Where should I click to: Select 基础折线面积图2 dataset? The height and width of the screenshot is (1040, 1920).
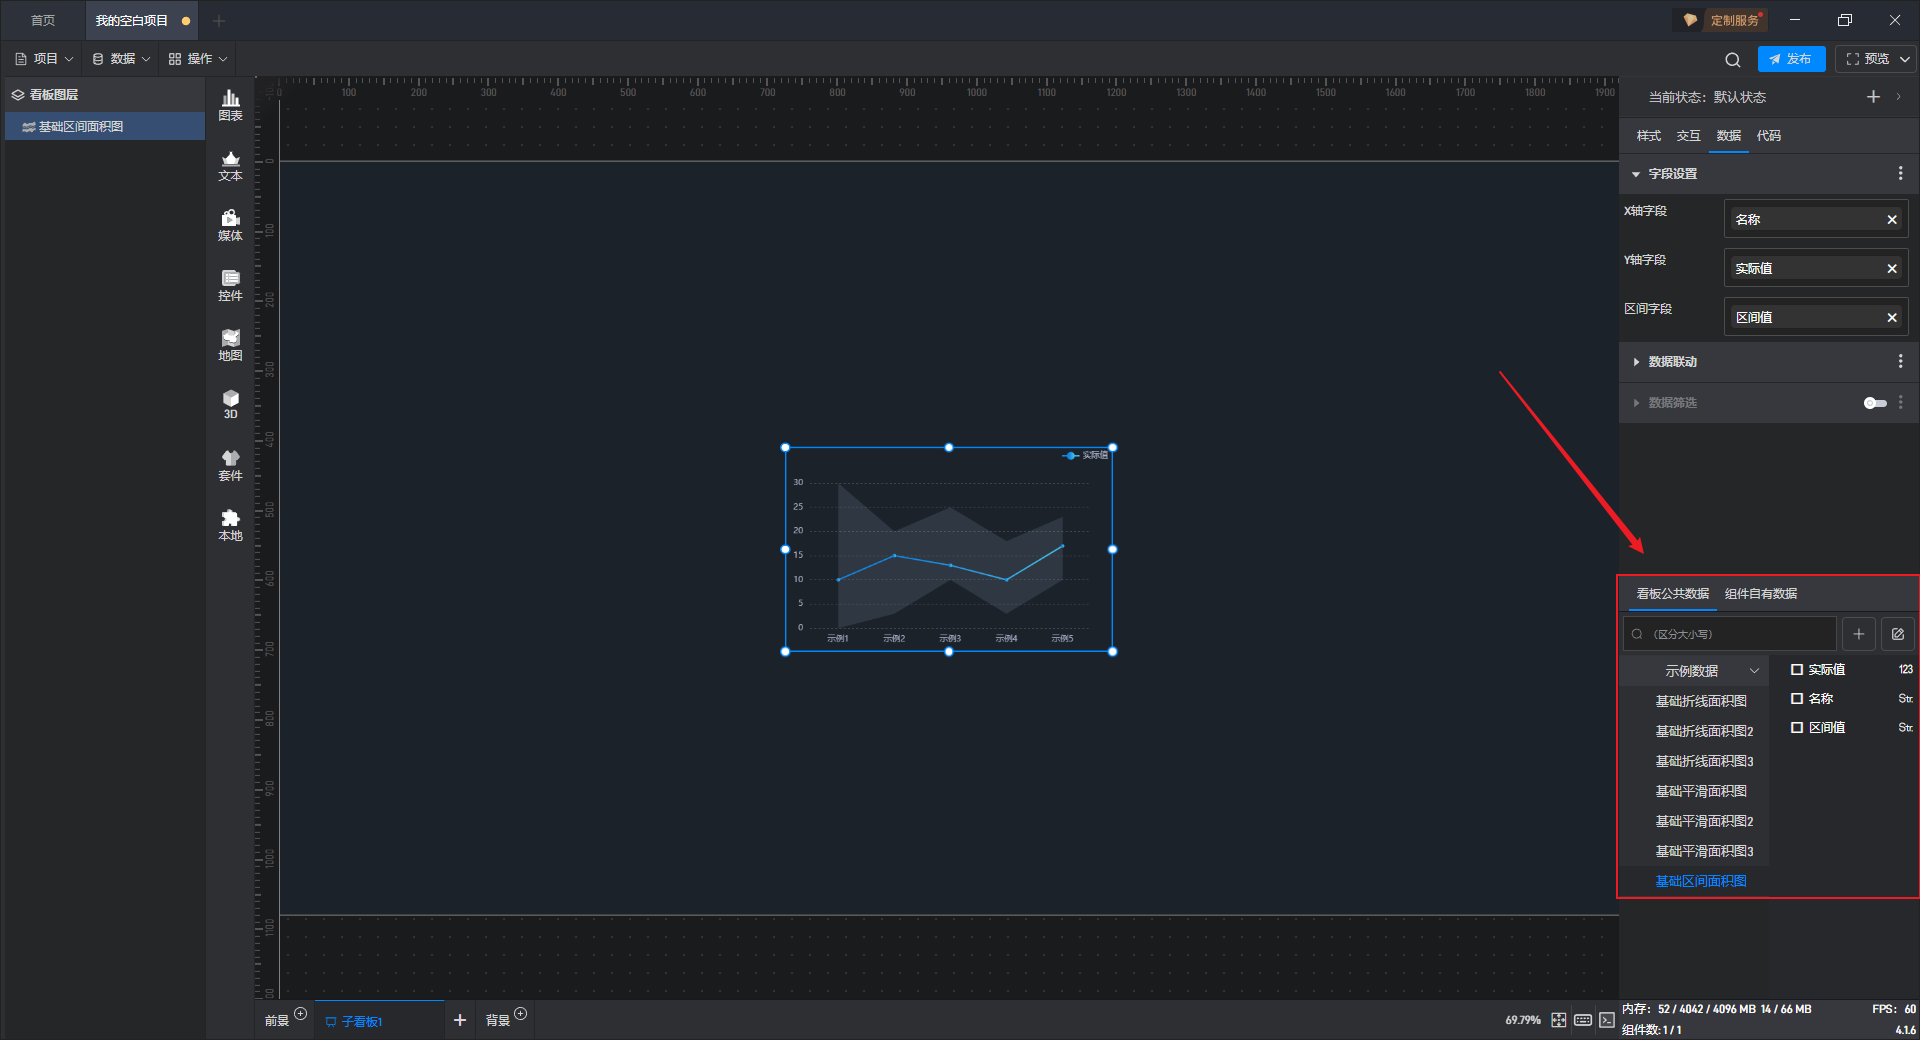click(1704, 732)
